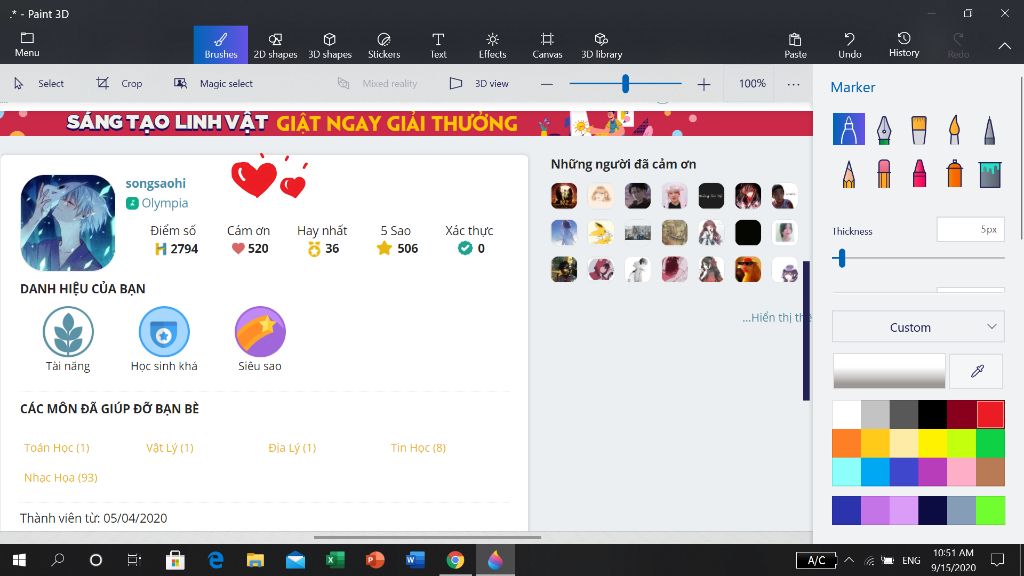Select the Oil brush
Viewport: 1024px width, 576px height.
tap(918, 129)
